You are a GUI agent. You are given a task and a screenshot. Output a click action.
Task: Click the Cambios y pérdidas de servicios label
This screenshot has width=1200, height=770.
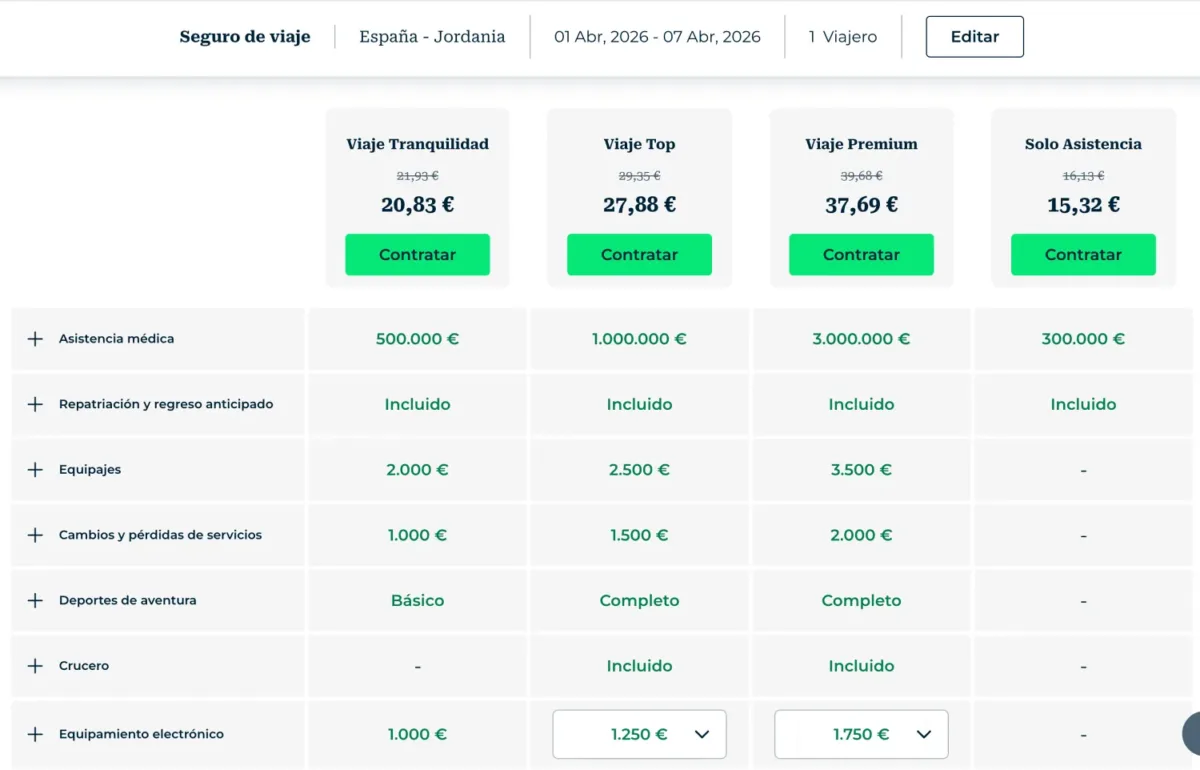161,535
